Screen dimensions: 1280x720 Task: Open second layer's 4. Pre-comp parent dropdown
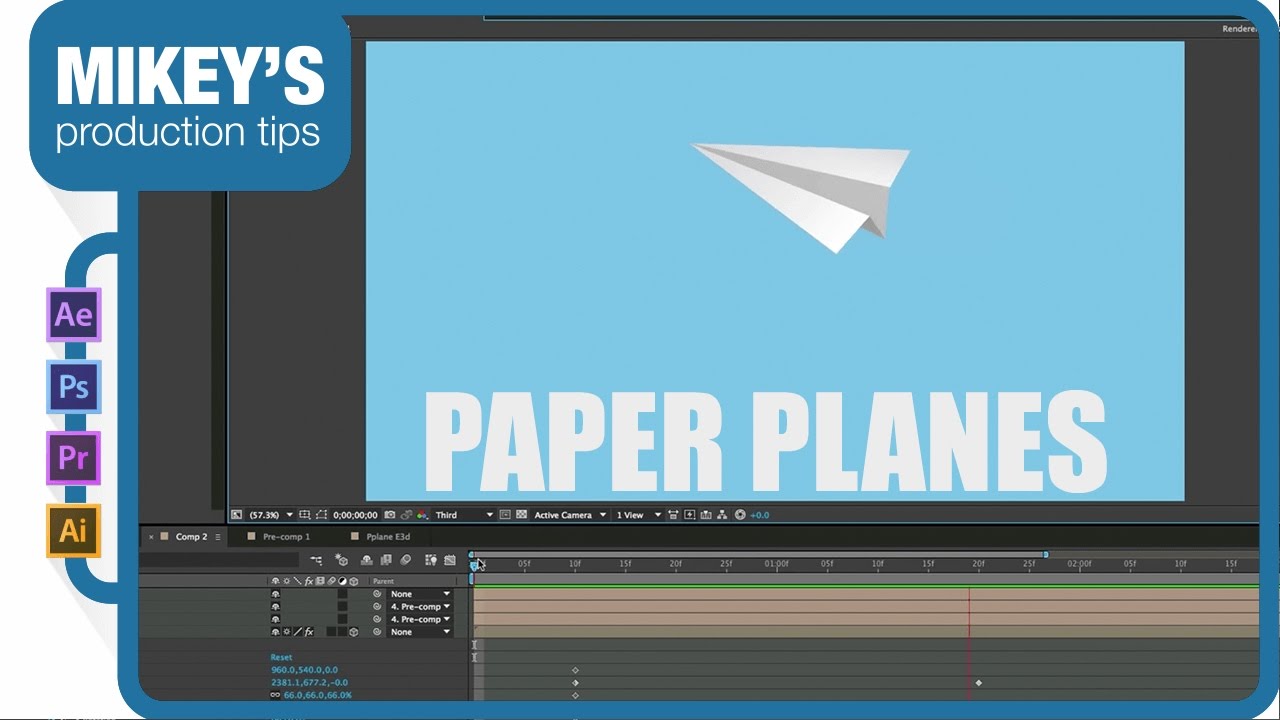420,607
